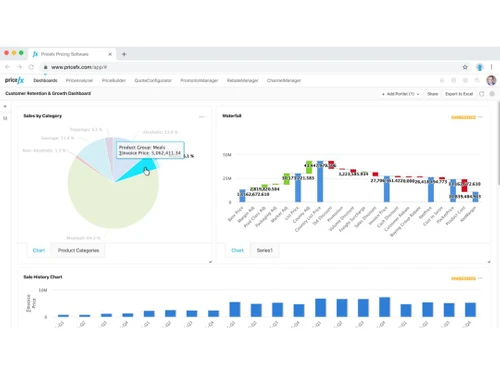Open the Waterfall portlet options ellipsis
Viewport: 500px width, 375px height.
click(480, 117)
